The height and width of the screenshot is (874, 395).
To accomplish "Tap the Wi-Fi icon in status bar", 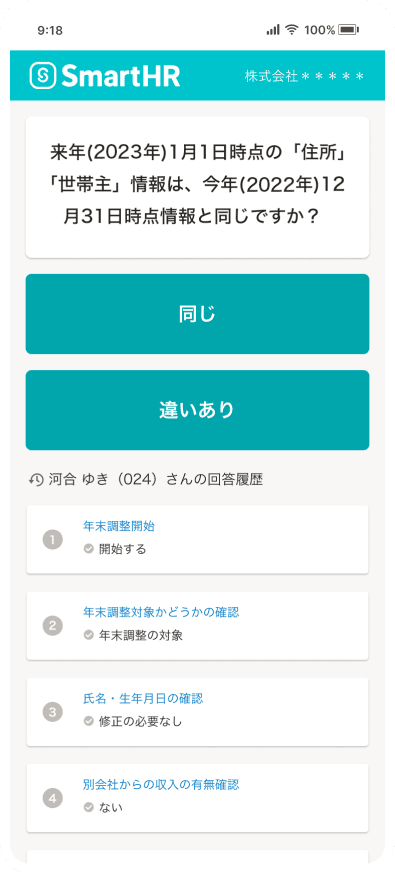I will (x=291, y=30).
